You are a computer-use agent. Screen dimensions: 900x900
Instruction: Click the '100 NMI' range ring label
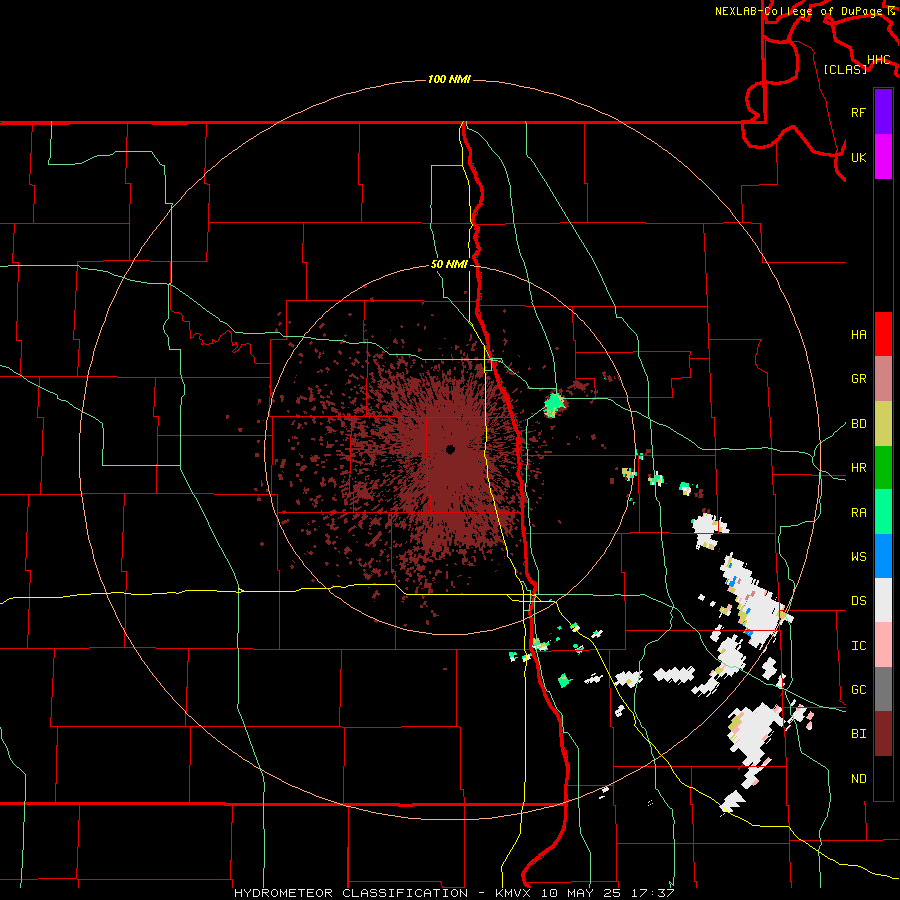coord(449,79)
